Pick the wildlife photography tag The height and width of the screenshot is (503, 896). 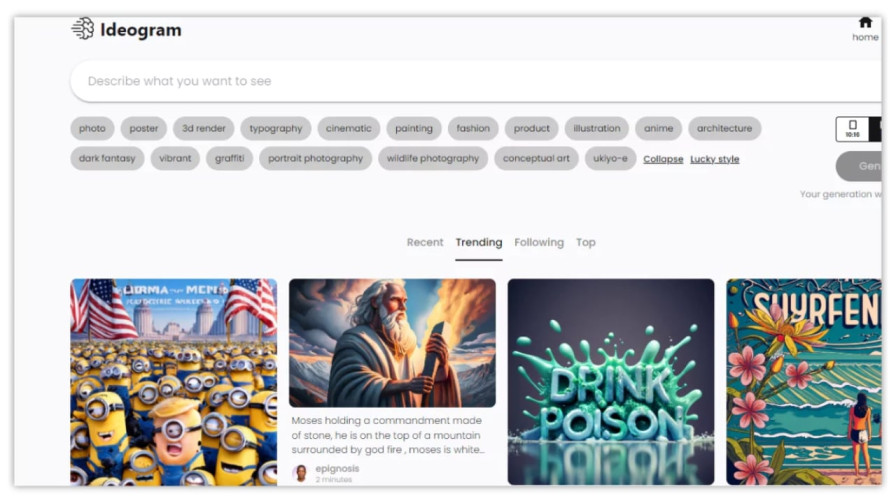click(x=433, y=158)
